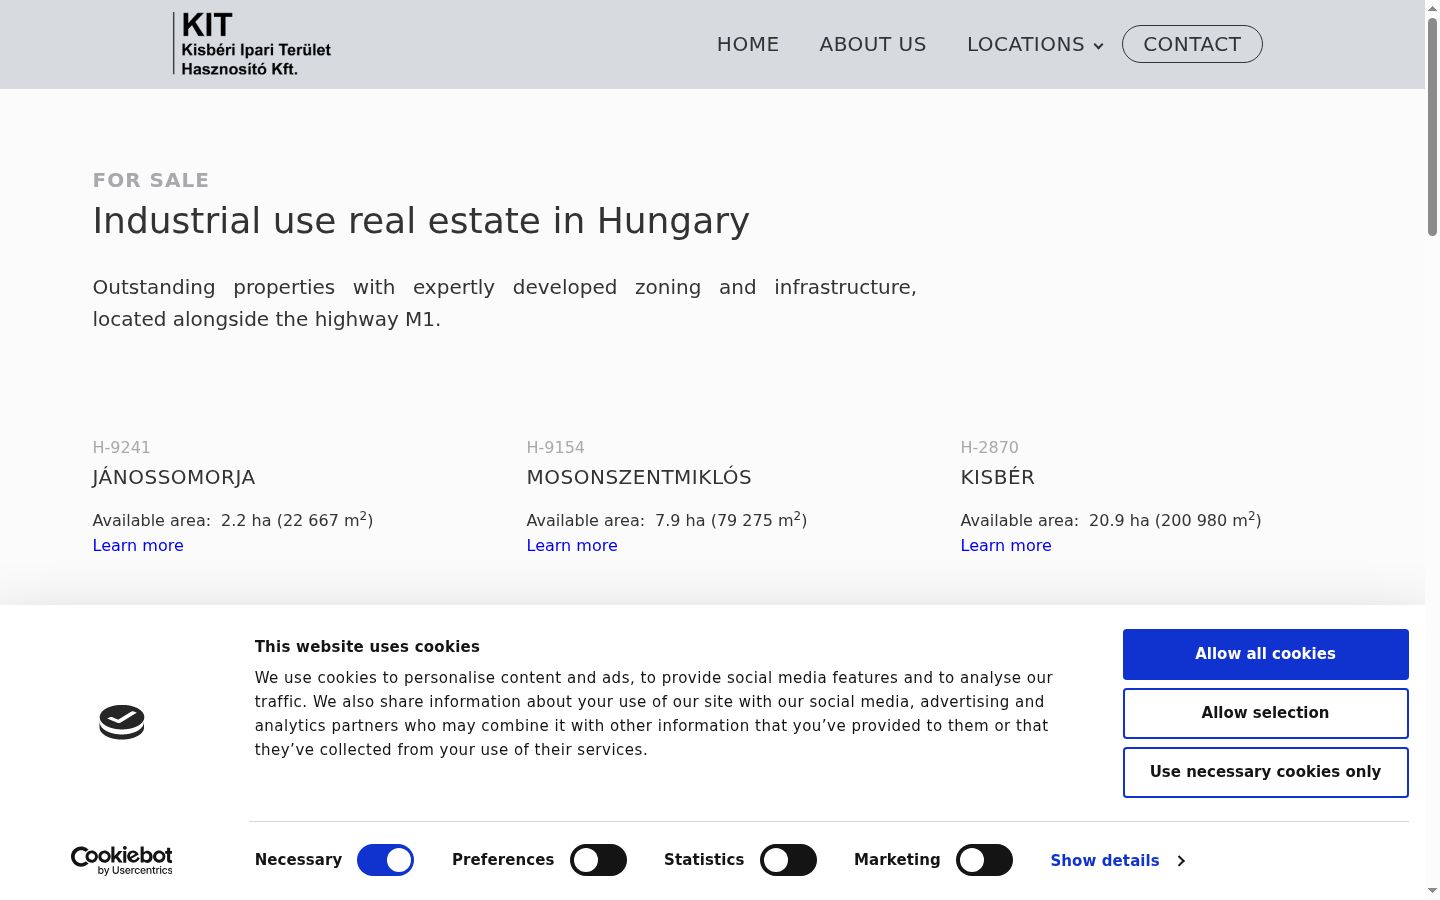Toggle the Necessary cookies switch

[x=385, y=860]
